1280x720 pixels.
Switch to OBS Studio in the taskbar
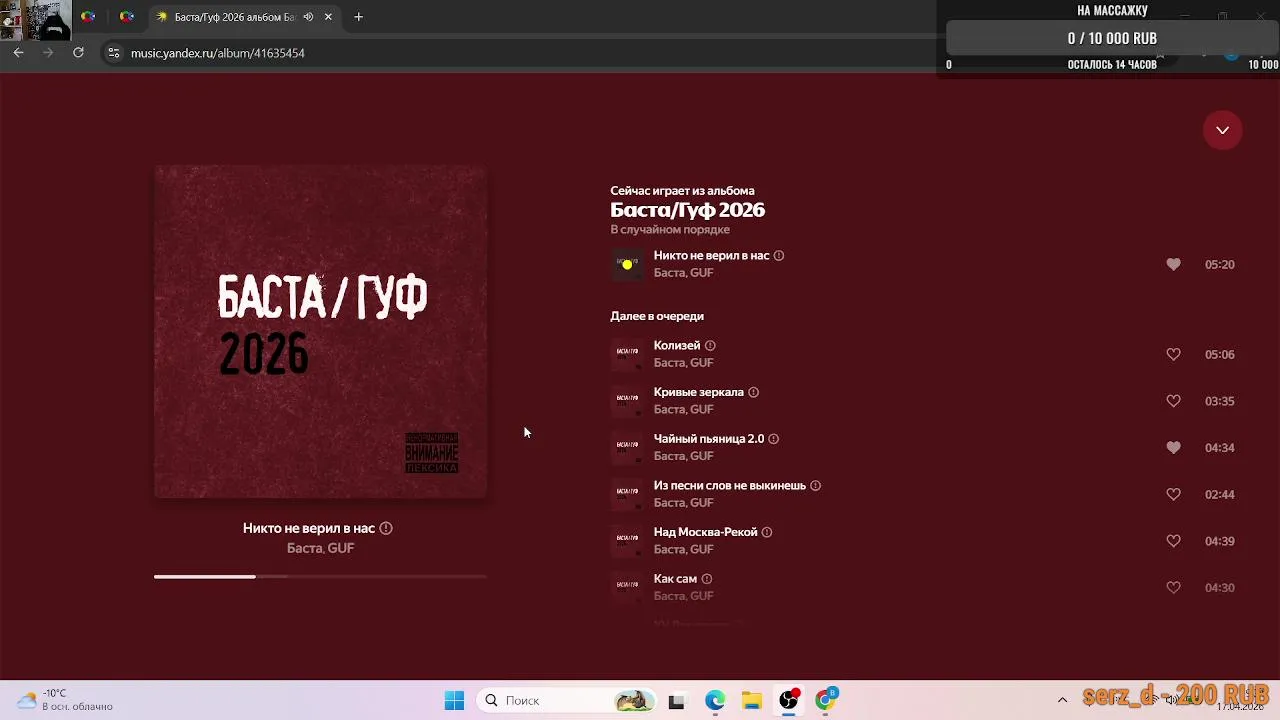789,701
